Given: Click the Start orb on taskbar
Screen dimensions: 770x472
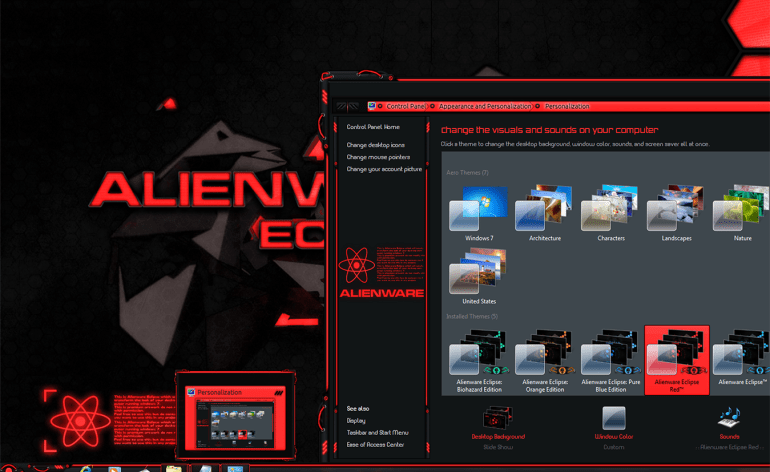Looking at the screenshot, I should tap(10, 469).
